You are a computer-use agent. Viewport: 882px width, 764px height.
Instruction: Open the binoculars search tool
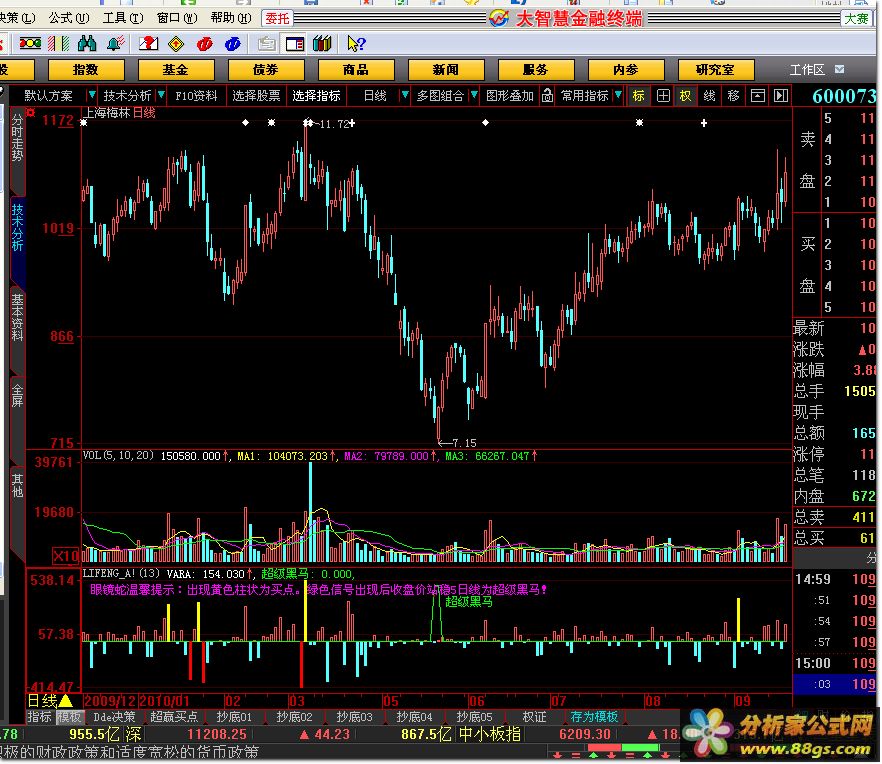pos(87,43)
